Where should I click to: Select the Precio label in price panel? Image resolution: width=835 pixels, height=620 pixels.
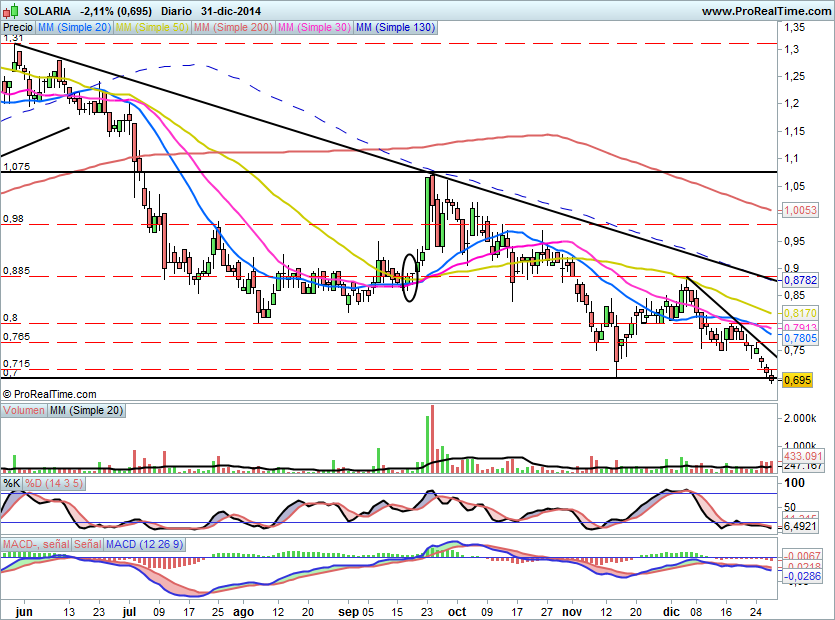click(x=17, y=28)
